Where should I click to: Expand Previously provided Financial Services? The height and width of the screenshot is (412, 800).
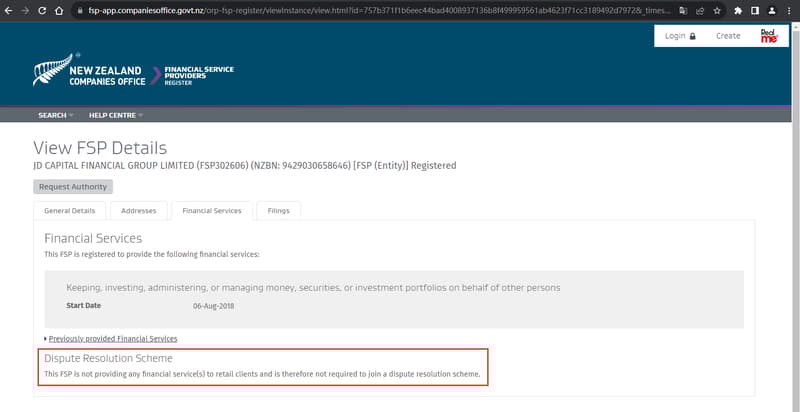113,339
